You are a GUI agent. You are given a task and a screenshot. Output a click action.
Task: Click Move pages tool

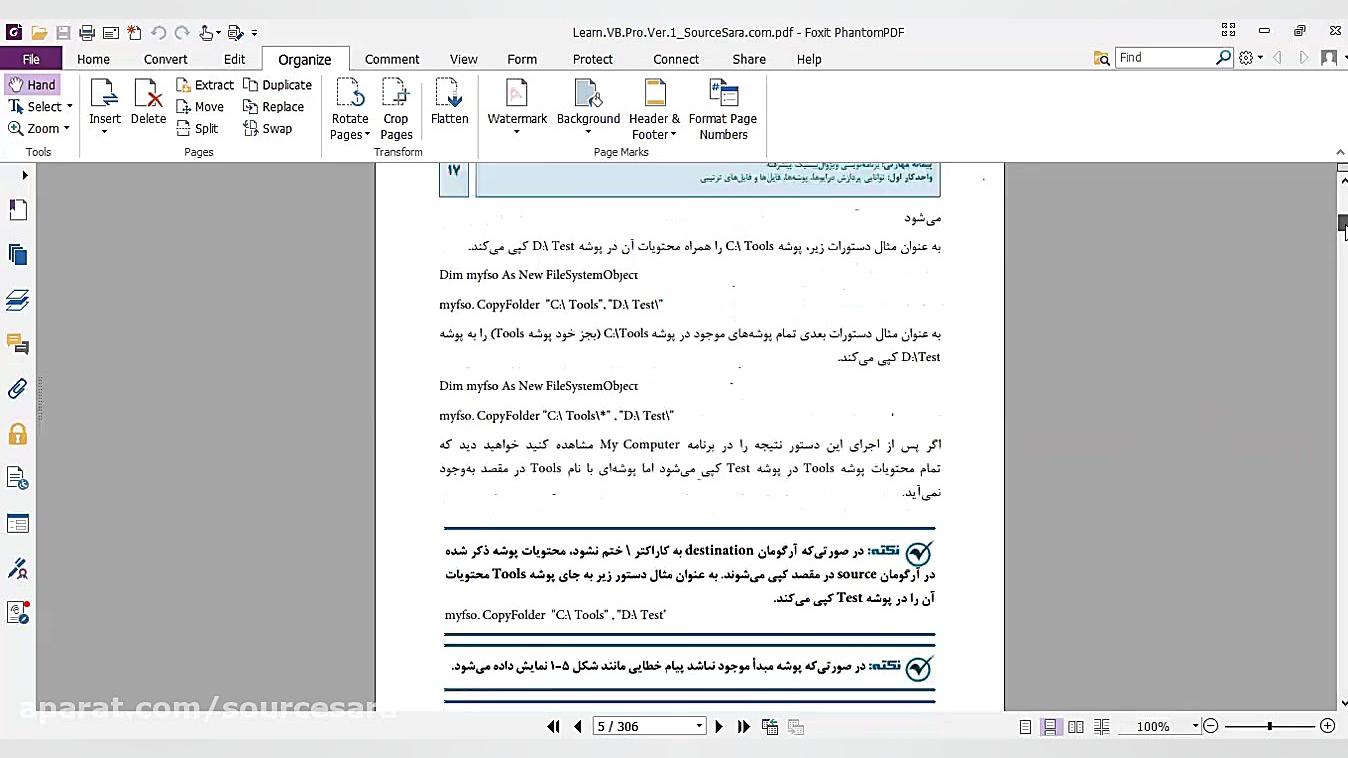200,107
